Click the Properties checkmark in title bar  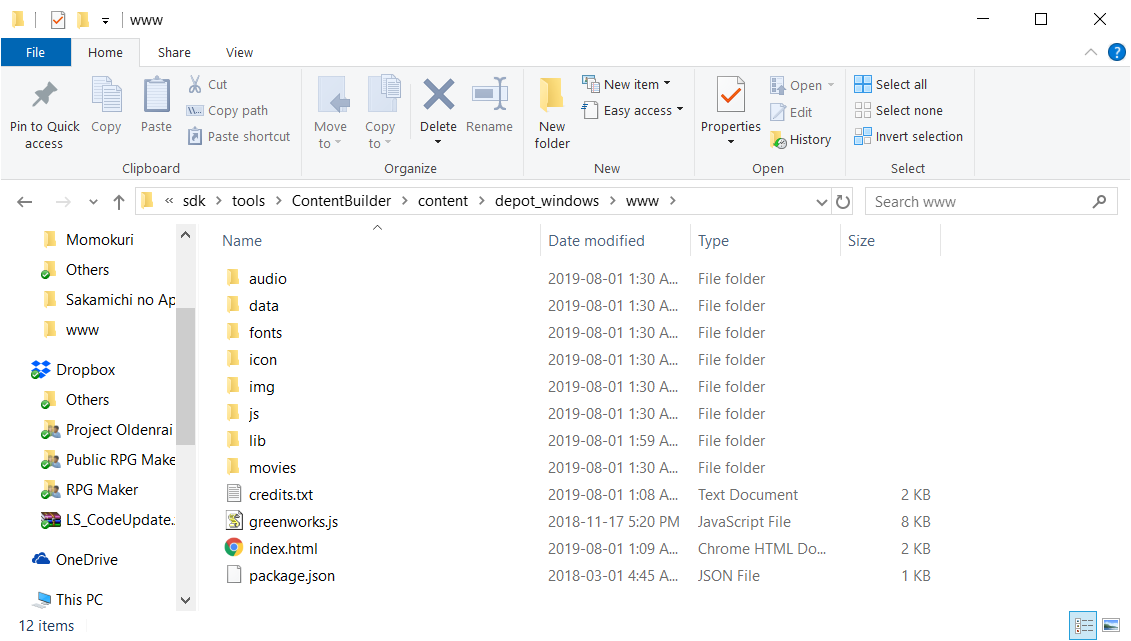click(x=58, y=20)
